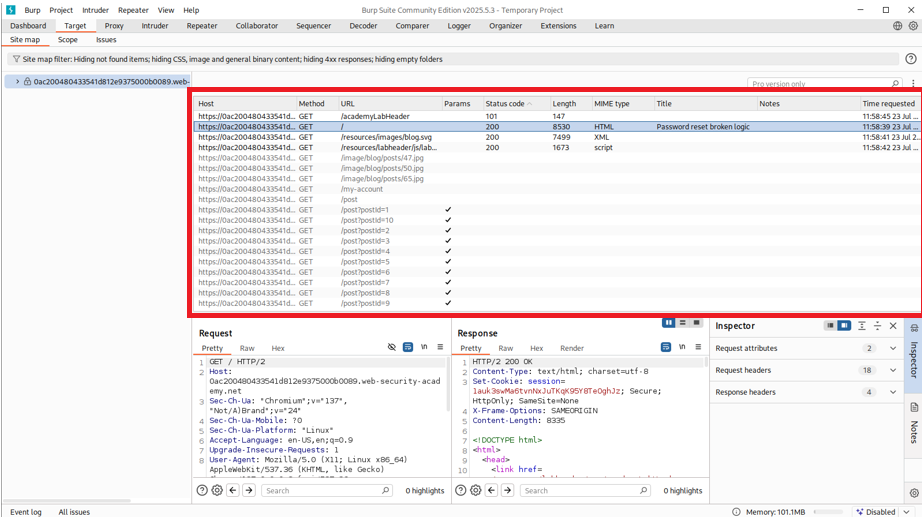Viewport: 922px width, 523px height.
Task: Open Burp settings gear at top right
Action: coord(913,26)
